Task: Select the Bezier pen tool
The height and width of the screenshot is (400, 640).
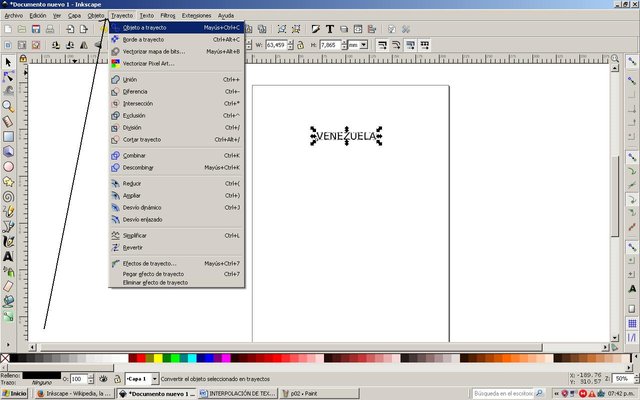Action: coord(8,227)
